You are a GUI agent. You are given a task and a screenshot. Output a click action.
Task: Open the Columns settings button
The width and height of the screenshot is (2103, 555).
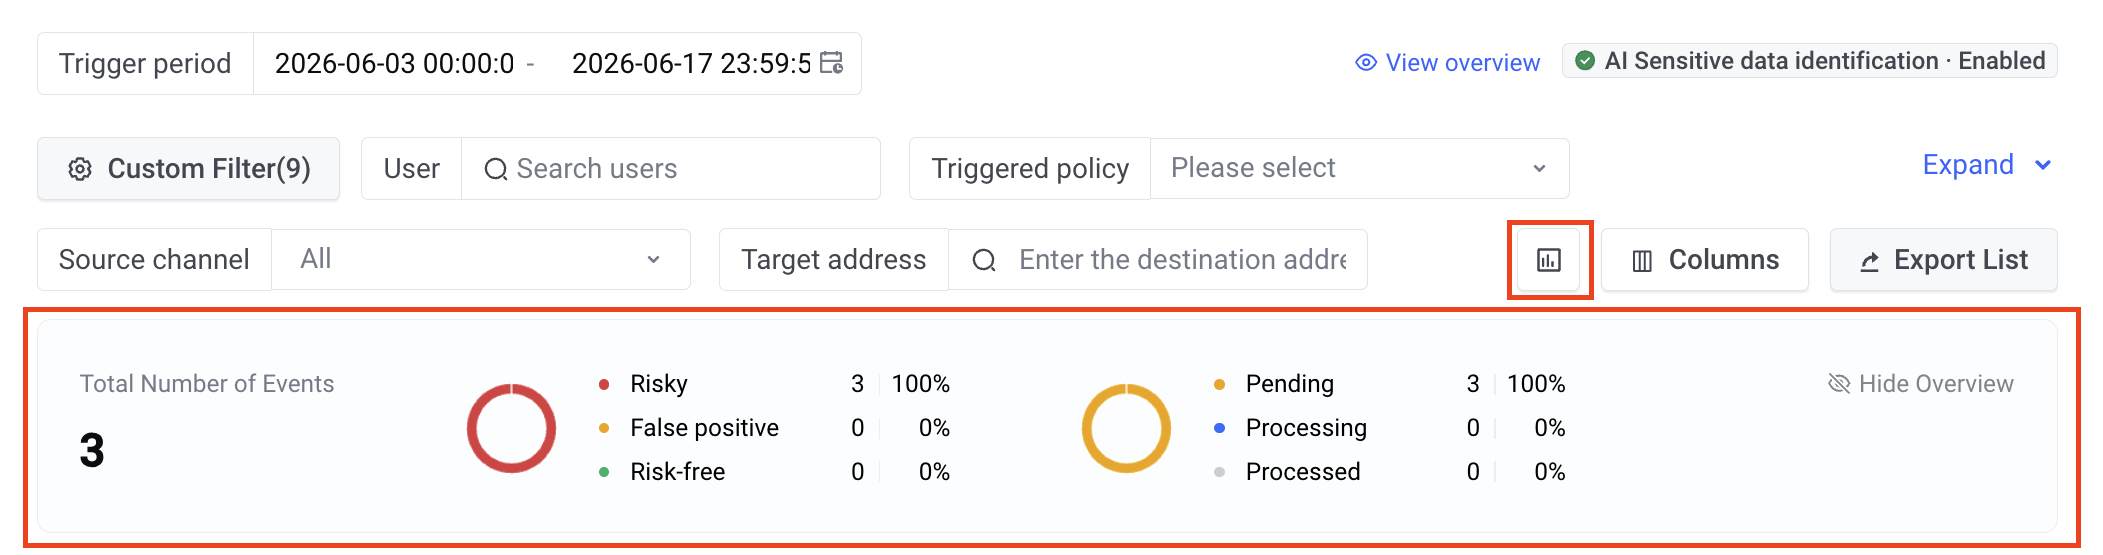[1705, 260]
